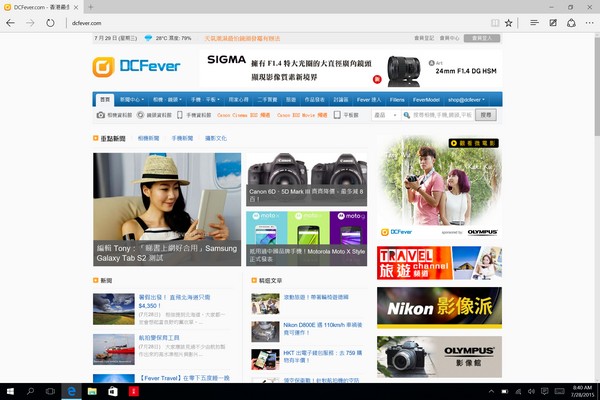Image resolution: width=600 pixels, height=400 pixels.
Task: Open the Travel channel banner
Action: click(x=439, y=263)
